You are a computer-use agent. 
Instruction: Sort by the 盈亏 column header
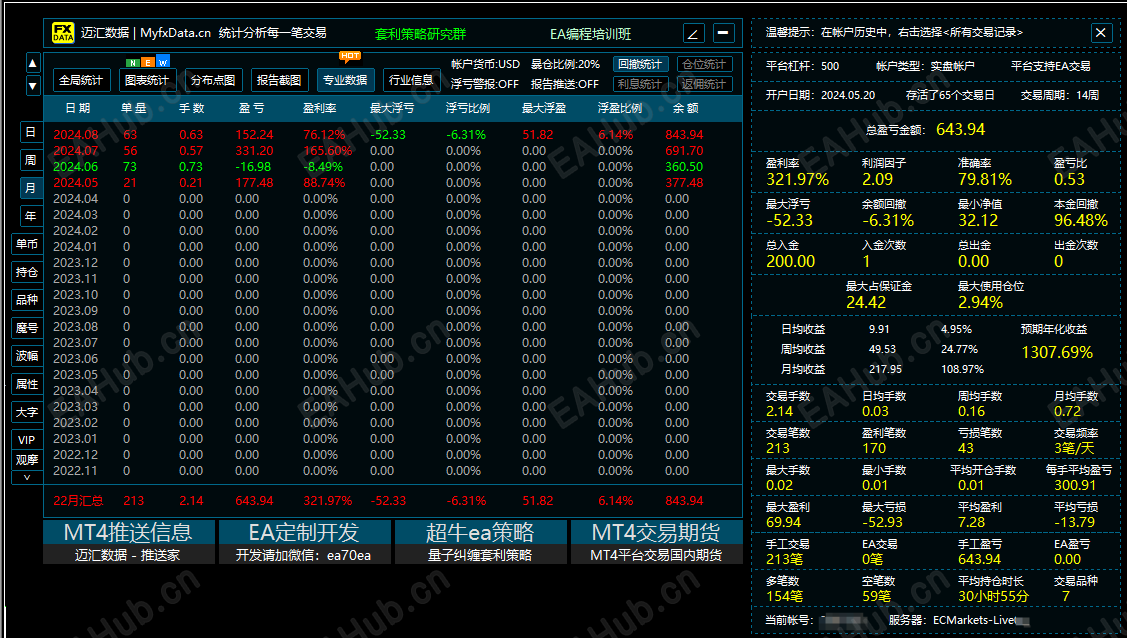[252, 108]
